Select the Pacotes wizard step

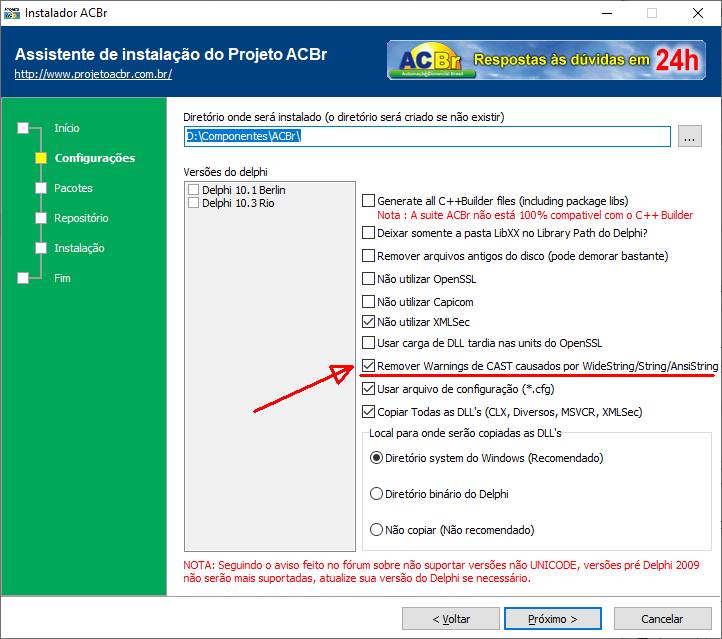(73, 188)
